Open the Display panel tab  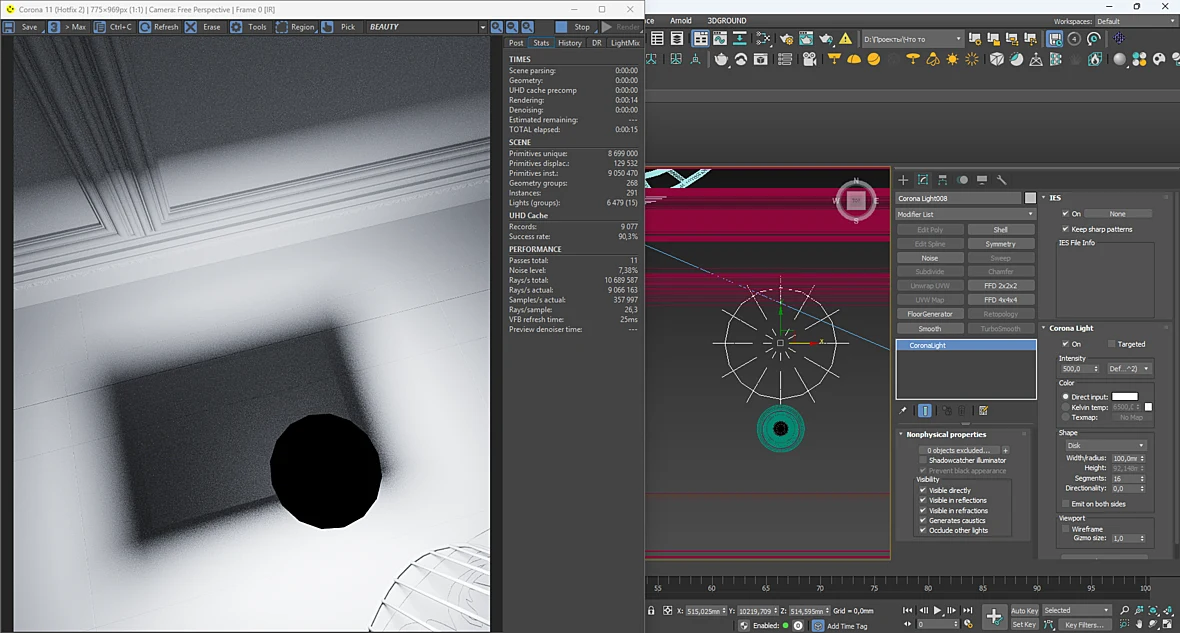[982, 180]
